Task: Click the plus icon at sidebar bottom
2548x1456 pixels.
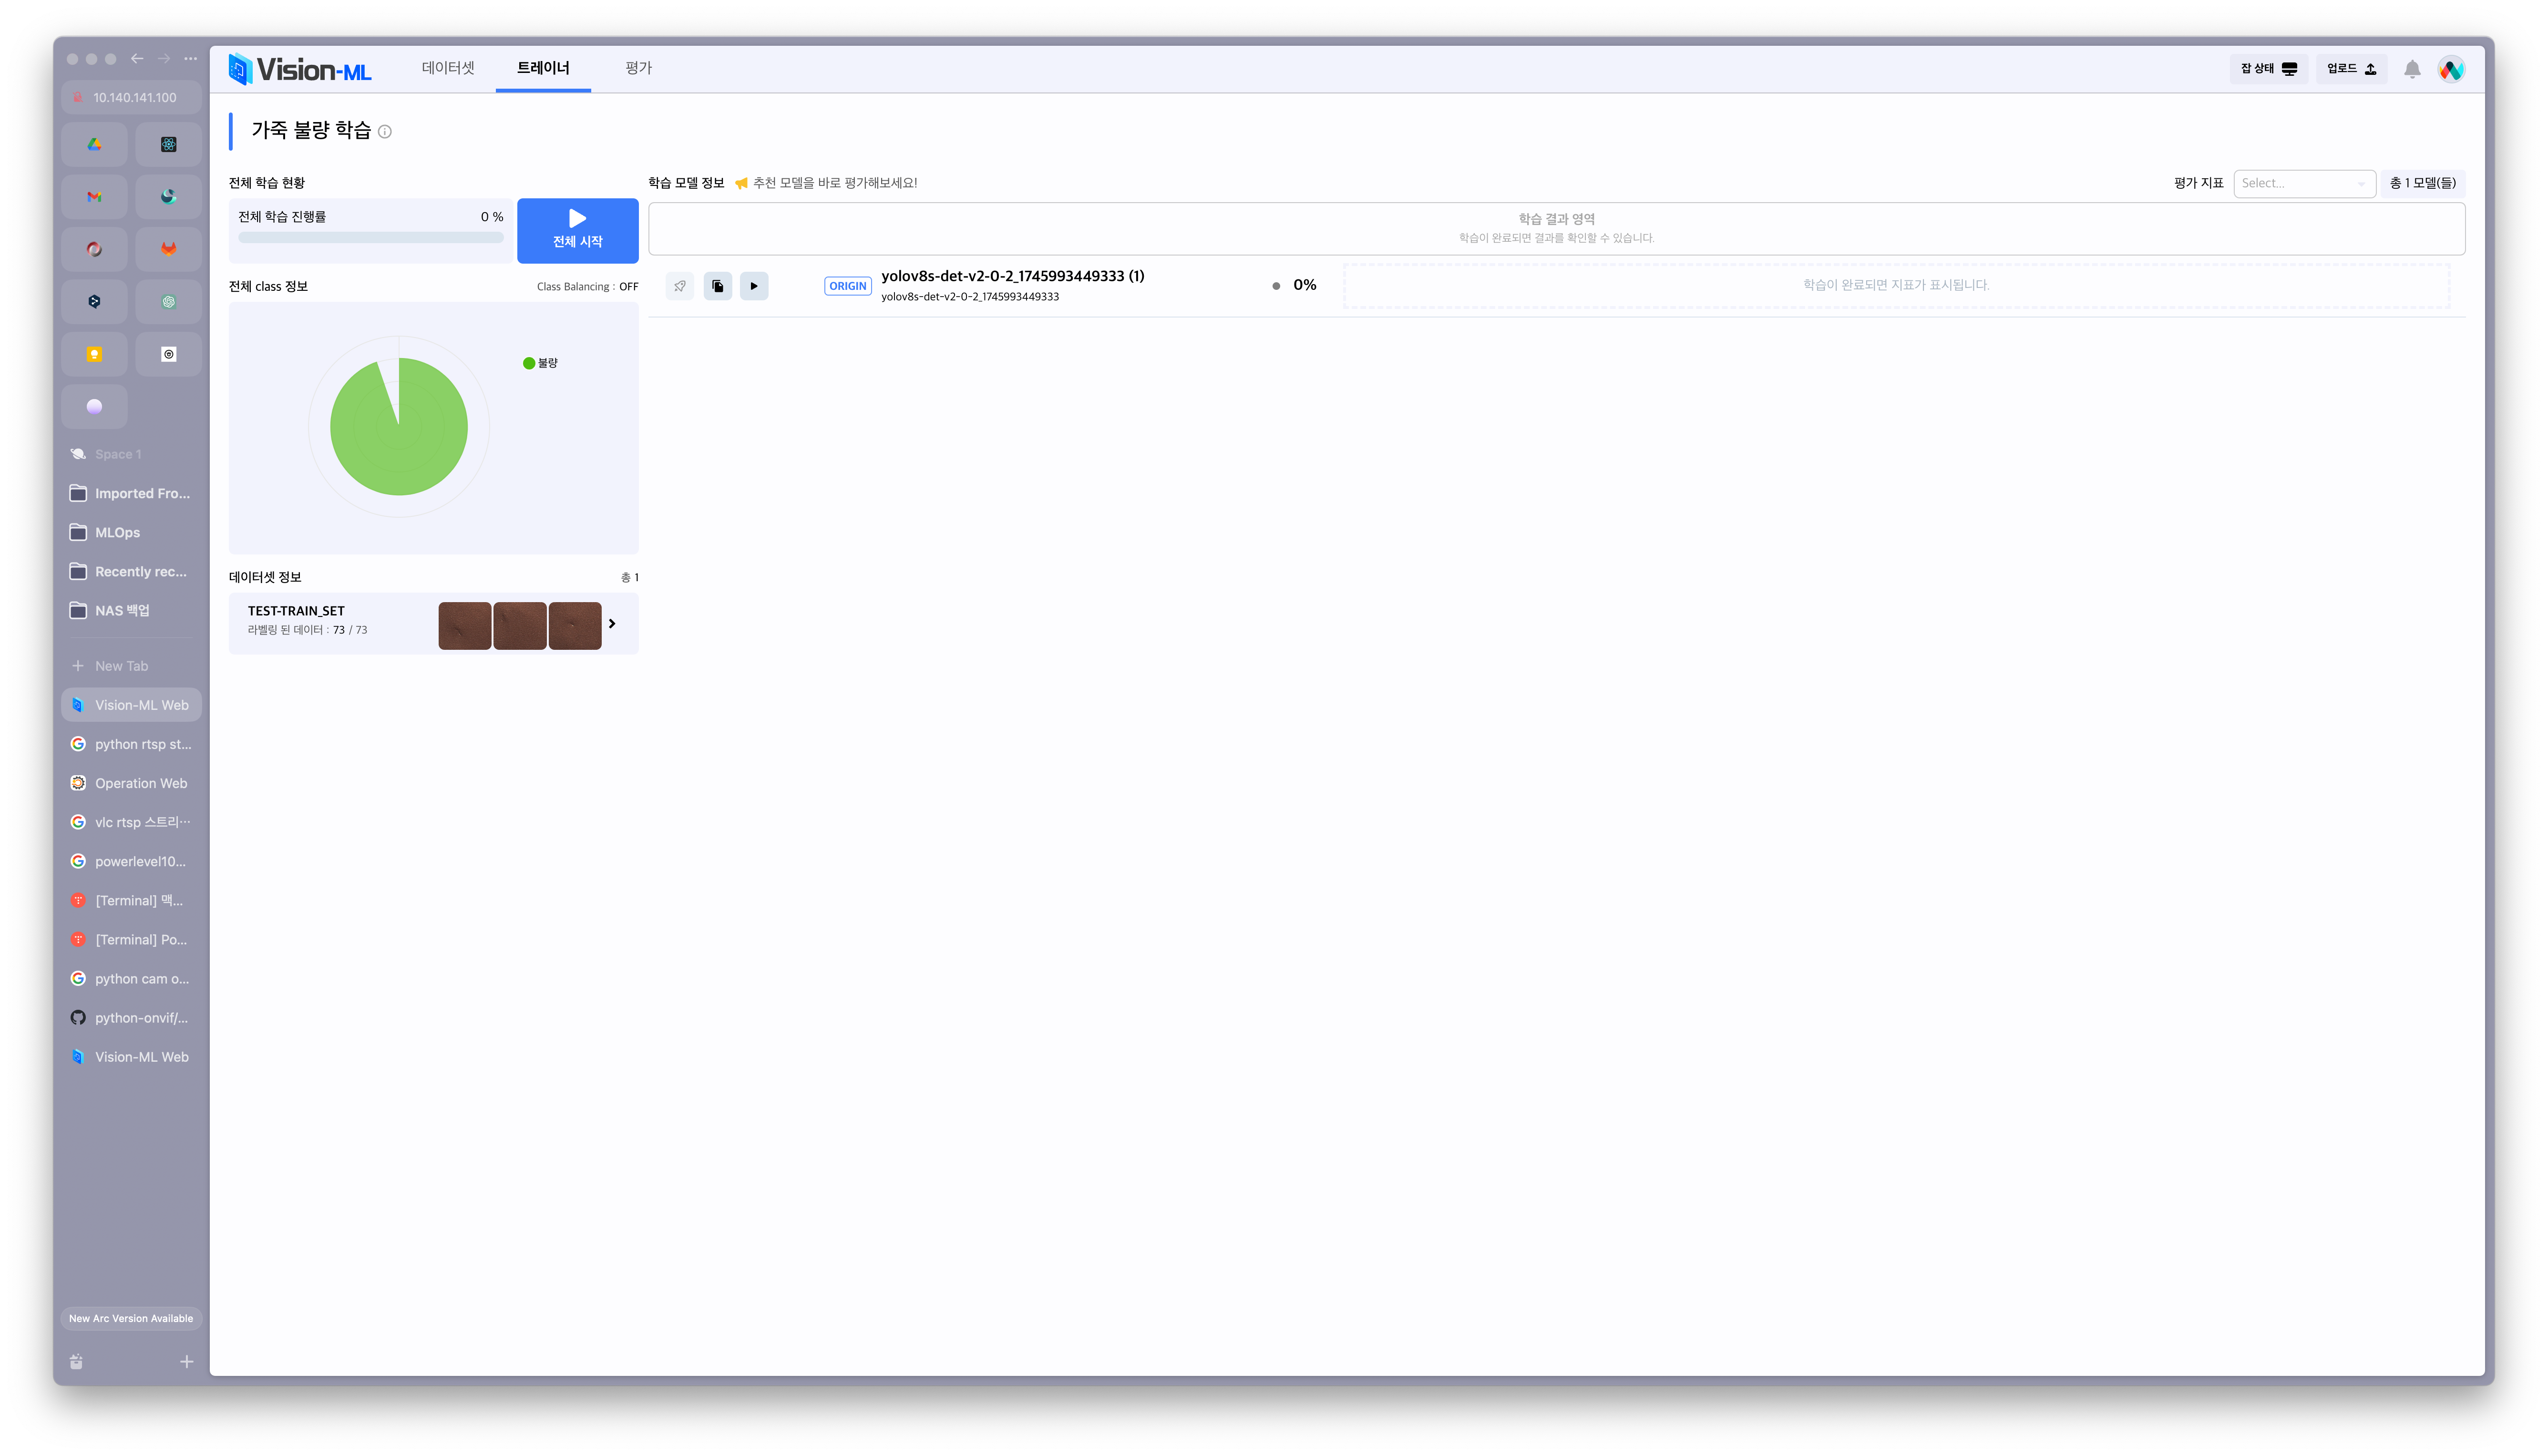Action: point(186,1362)
